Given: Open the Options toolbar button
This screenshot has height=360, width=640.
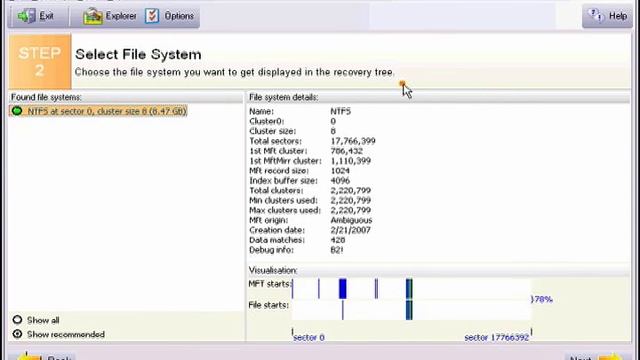Looking at the screenshot, I should coord(170,16).
